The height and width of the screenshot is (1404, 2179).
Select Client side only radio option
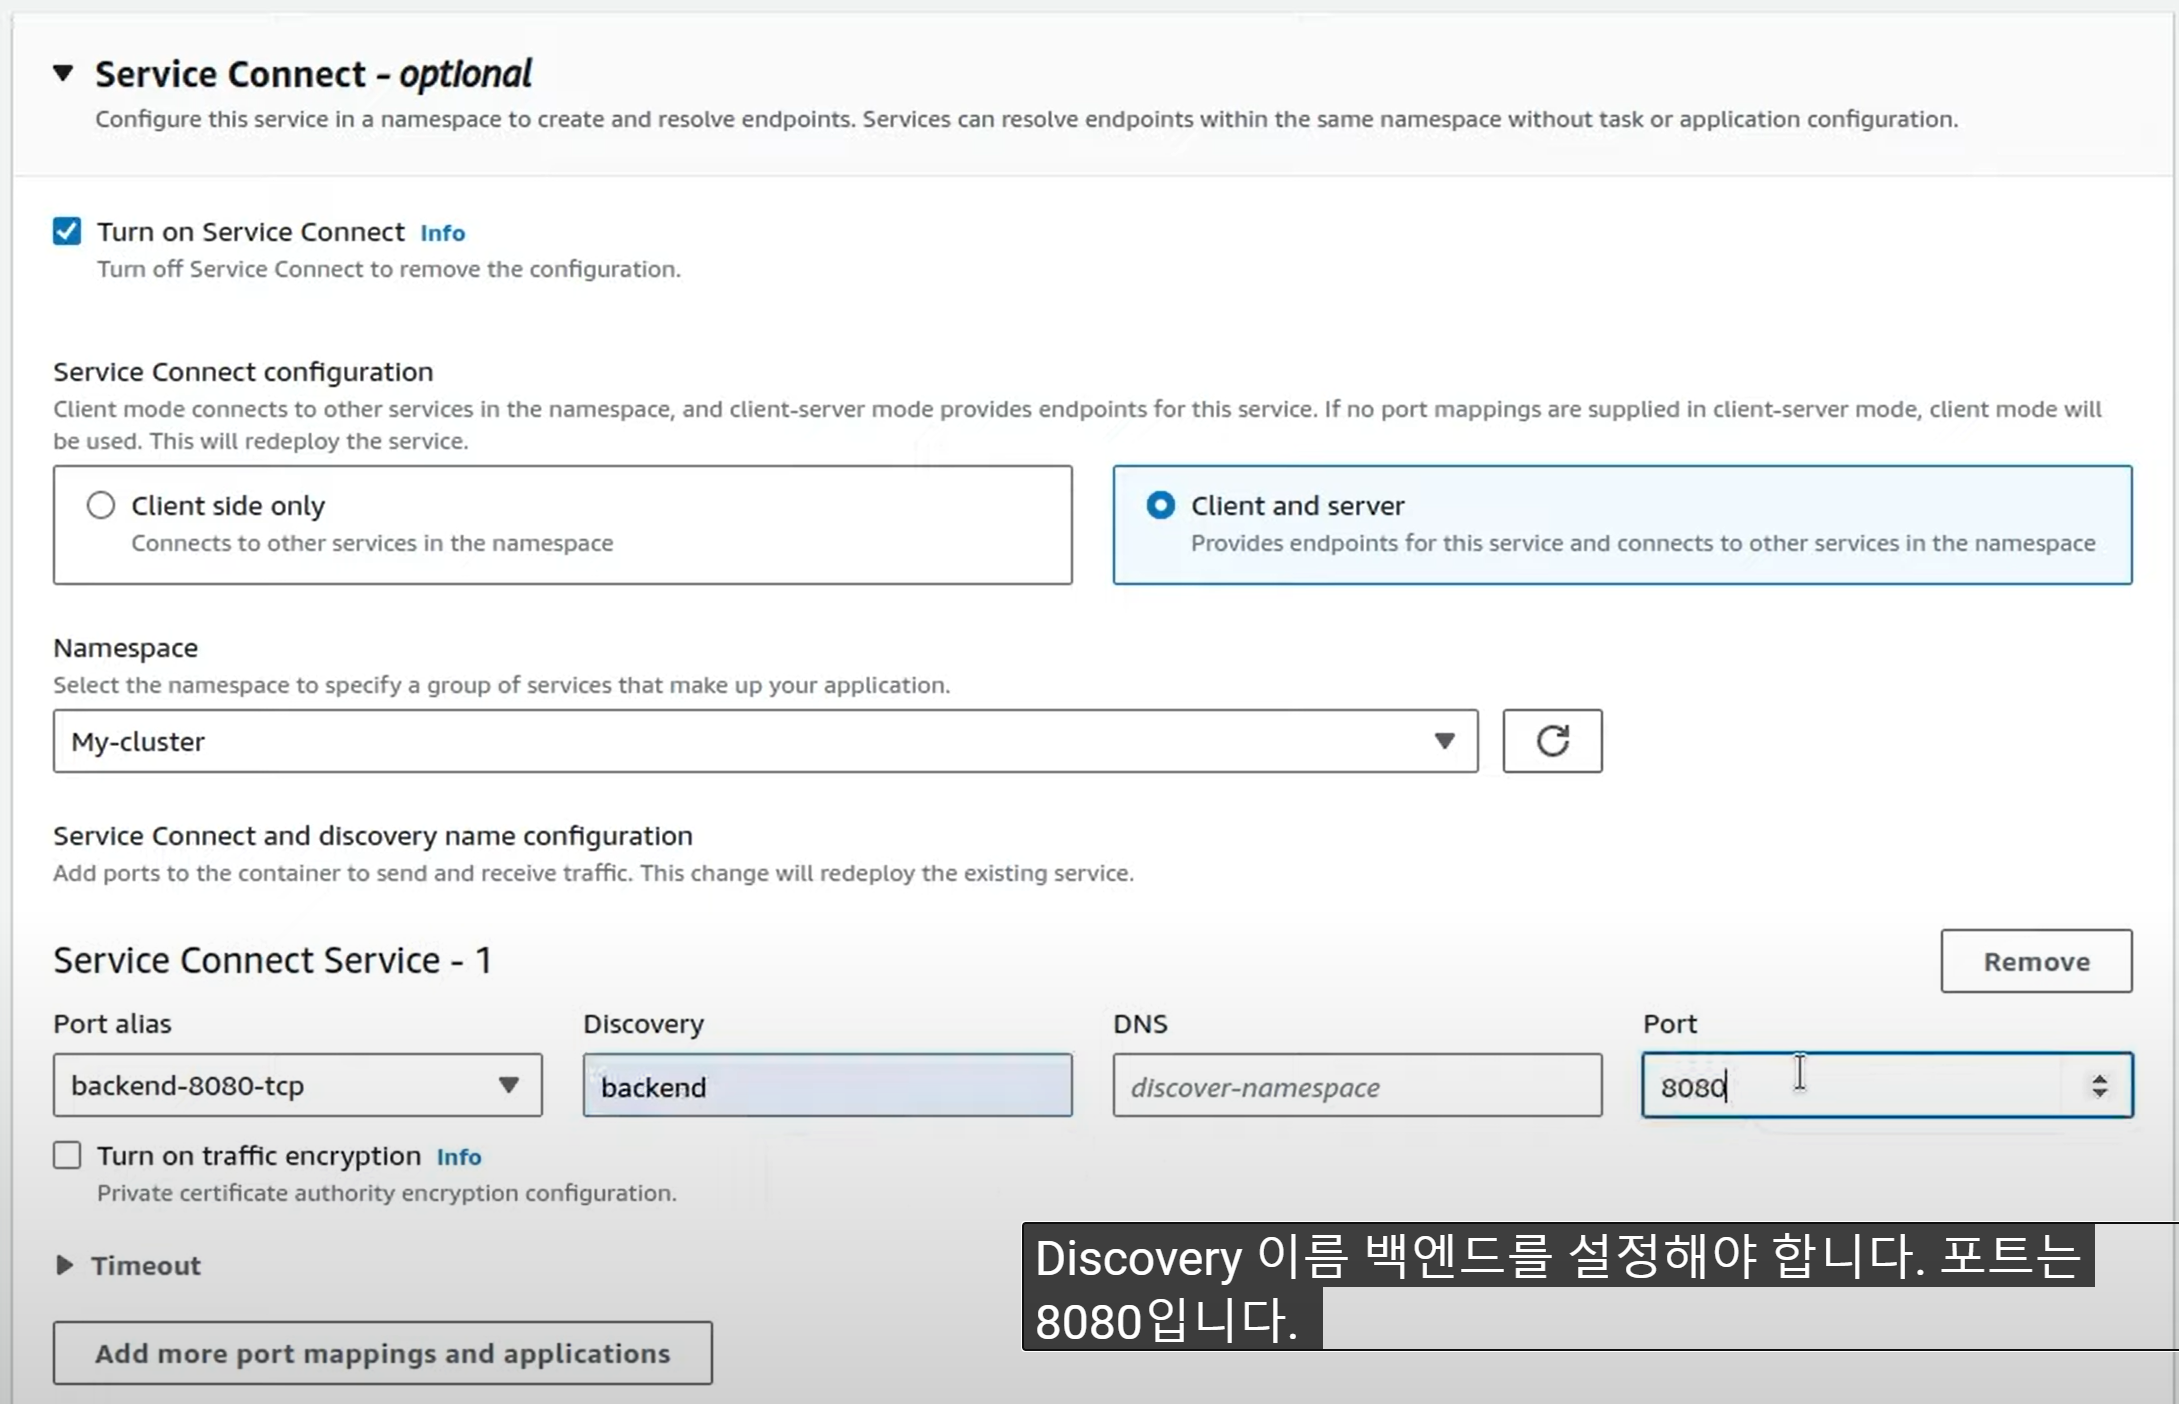tap(101, 505)
